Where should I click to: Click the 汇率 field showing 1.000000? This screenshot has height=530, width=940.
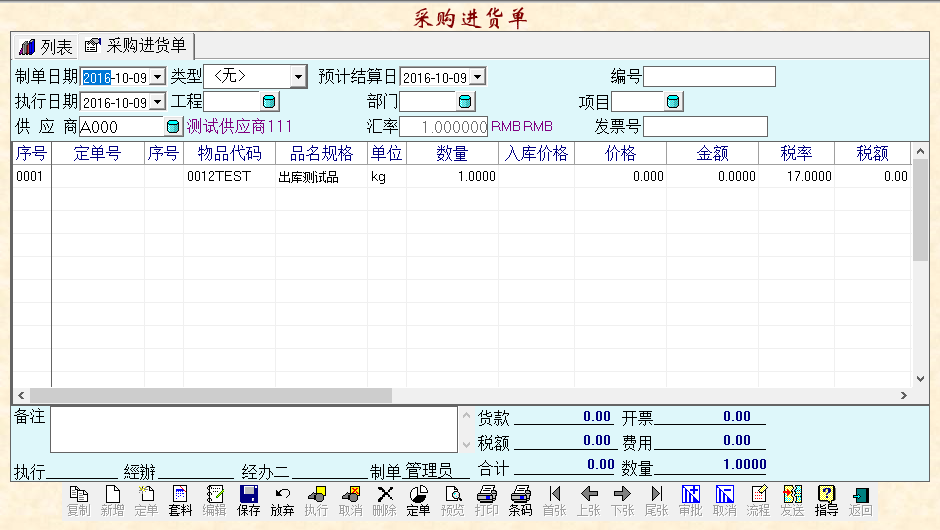point(444,127)
